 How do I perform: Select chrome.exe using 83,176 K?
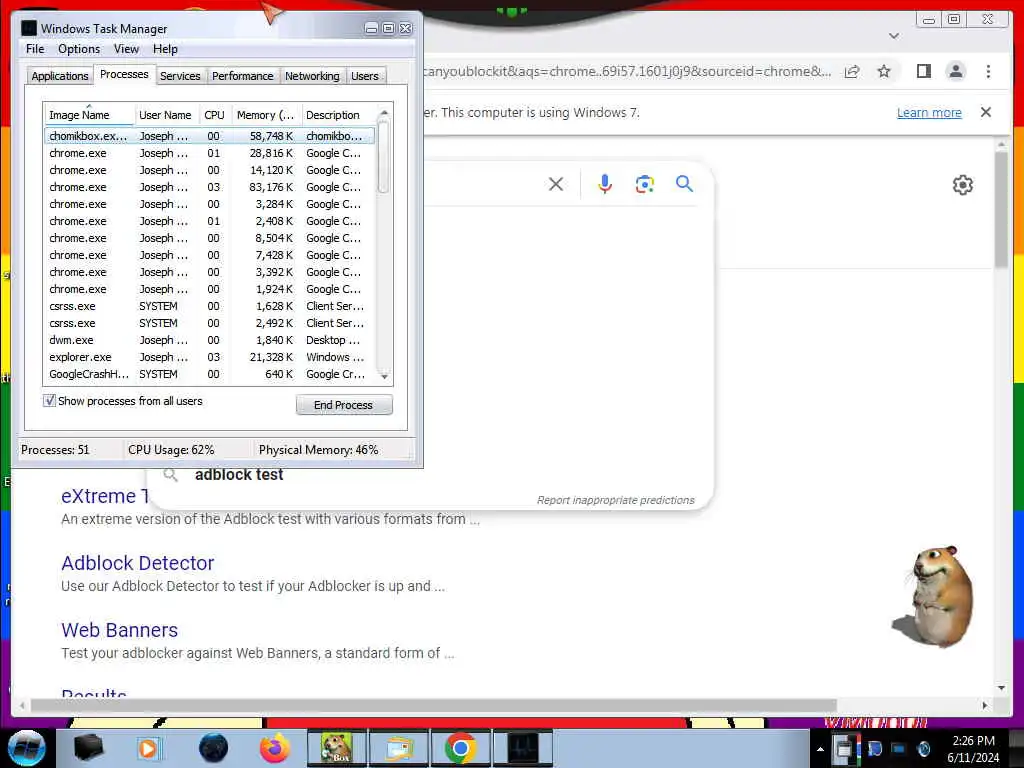coord(210,187)
